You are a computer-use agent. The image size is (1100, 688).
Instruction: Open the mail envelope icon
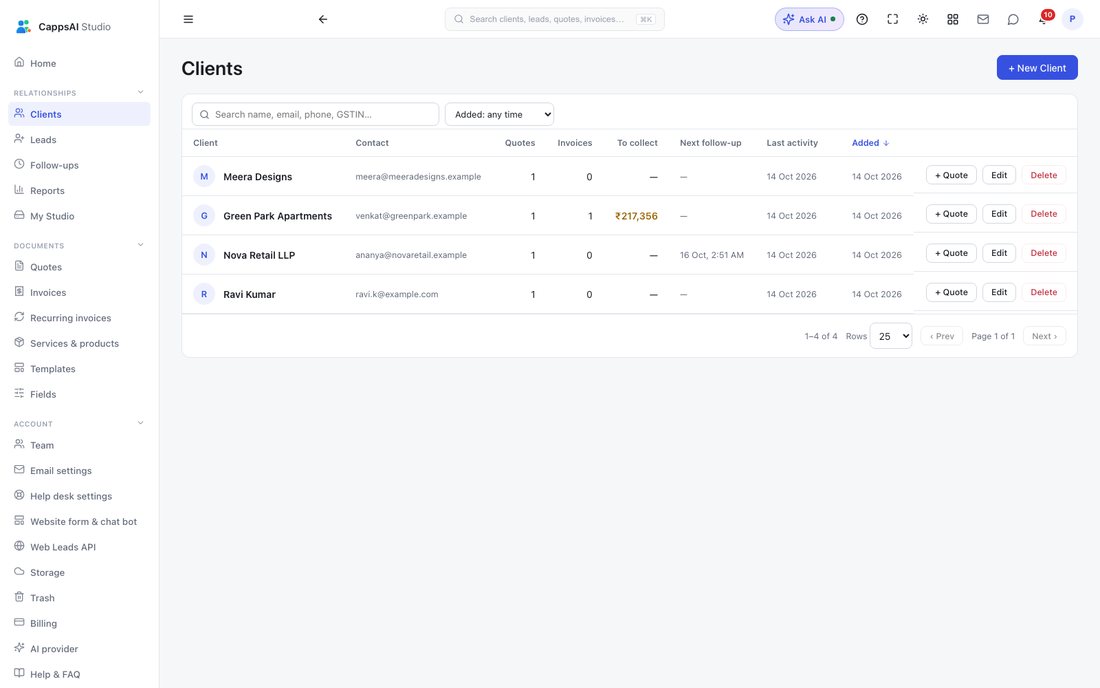tap(983, 19)
